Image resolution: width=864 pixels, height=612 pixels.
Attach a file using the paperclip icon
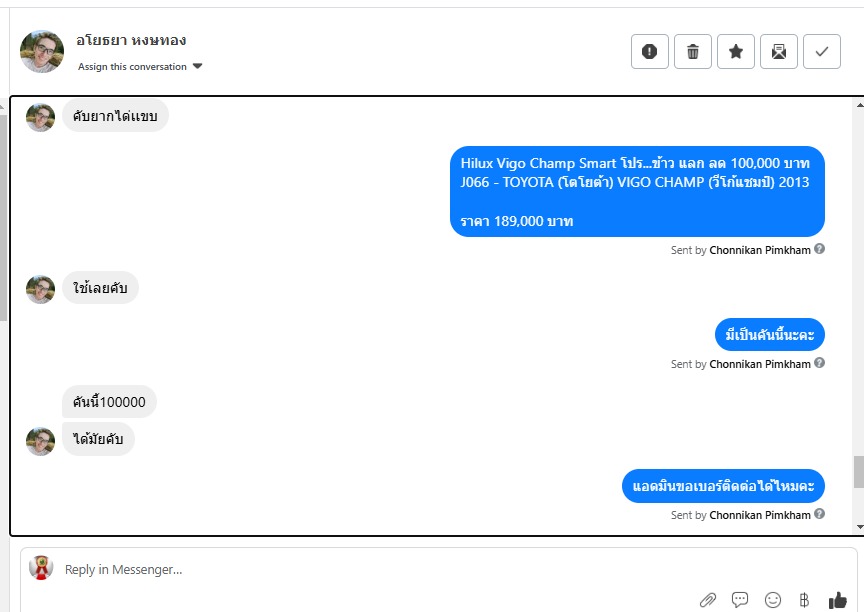(x=708, y=600)
